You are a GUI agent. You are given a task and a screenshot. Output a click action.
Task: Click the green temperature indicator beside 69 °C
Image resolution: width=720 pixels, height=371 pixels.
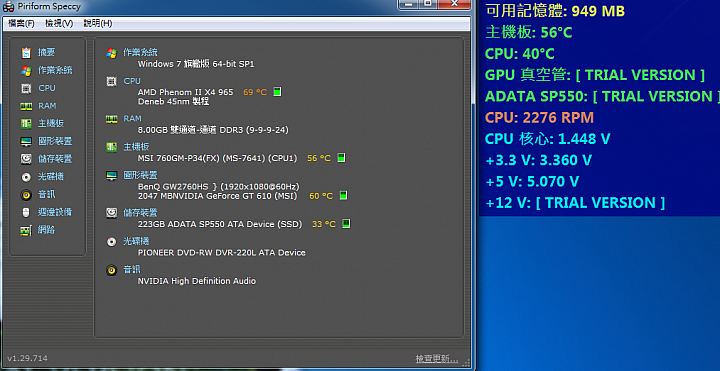tap(277, 92)
